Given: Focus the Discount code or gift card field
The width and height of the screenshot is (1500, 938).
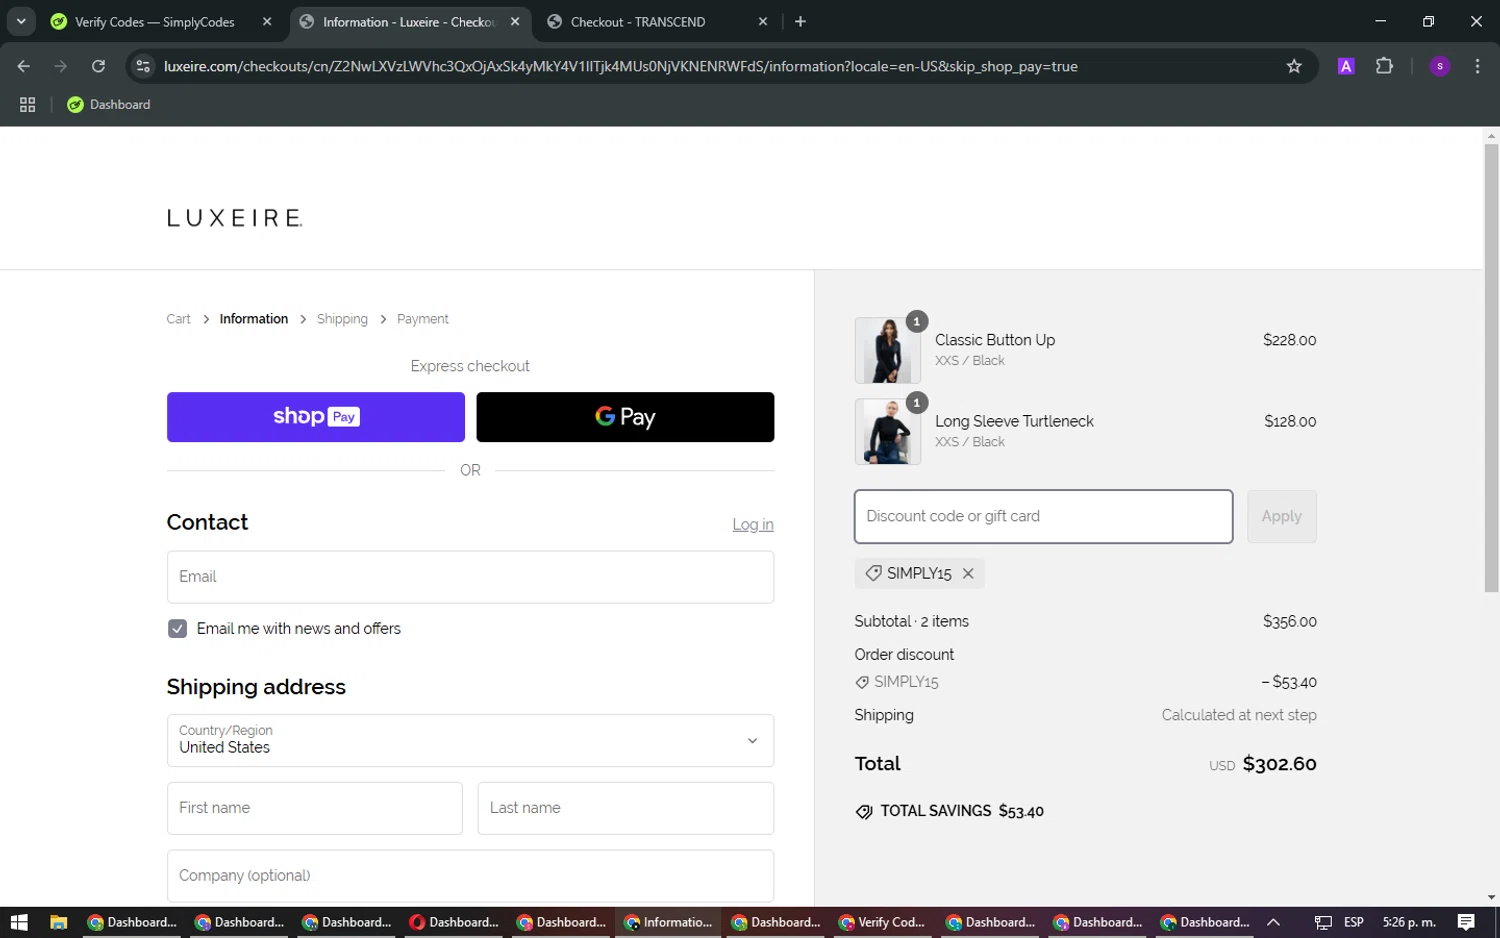Looking at the screenshot, I should coord(1043,516).
